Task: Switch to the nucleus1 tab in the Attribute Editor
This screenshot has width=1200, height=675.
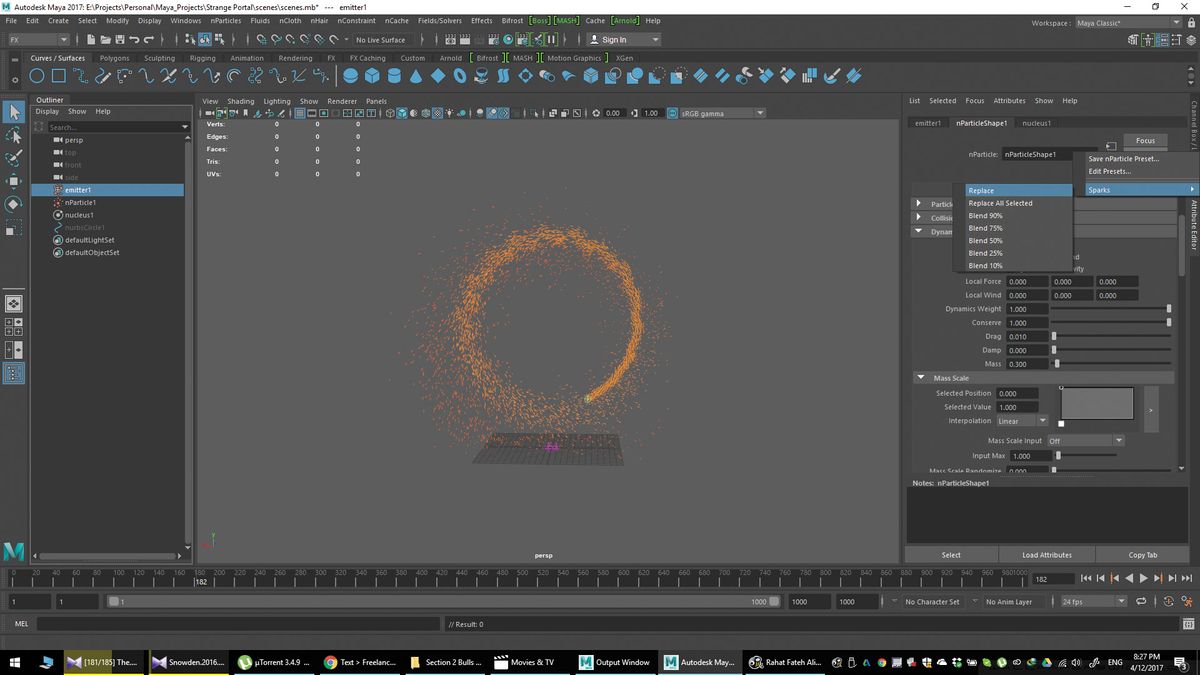Action: pos(1037,122)
